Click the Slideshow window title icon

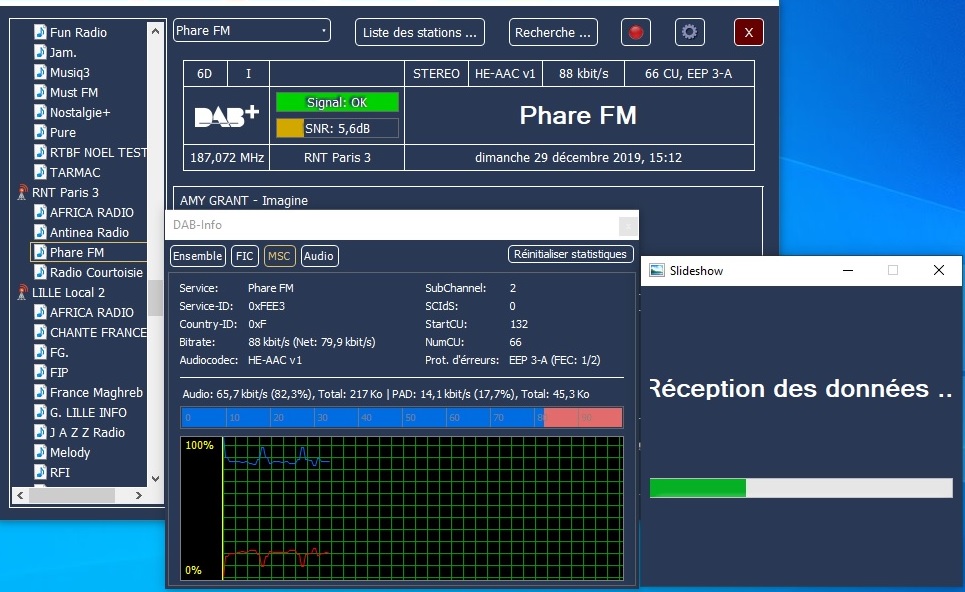click(657, 270)
